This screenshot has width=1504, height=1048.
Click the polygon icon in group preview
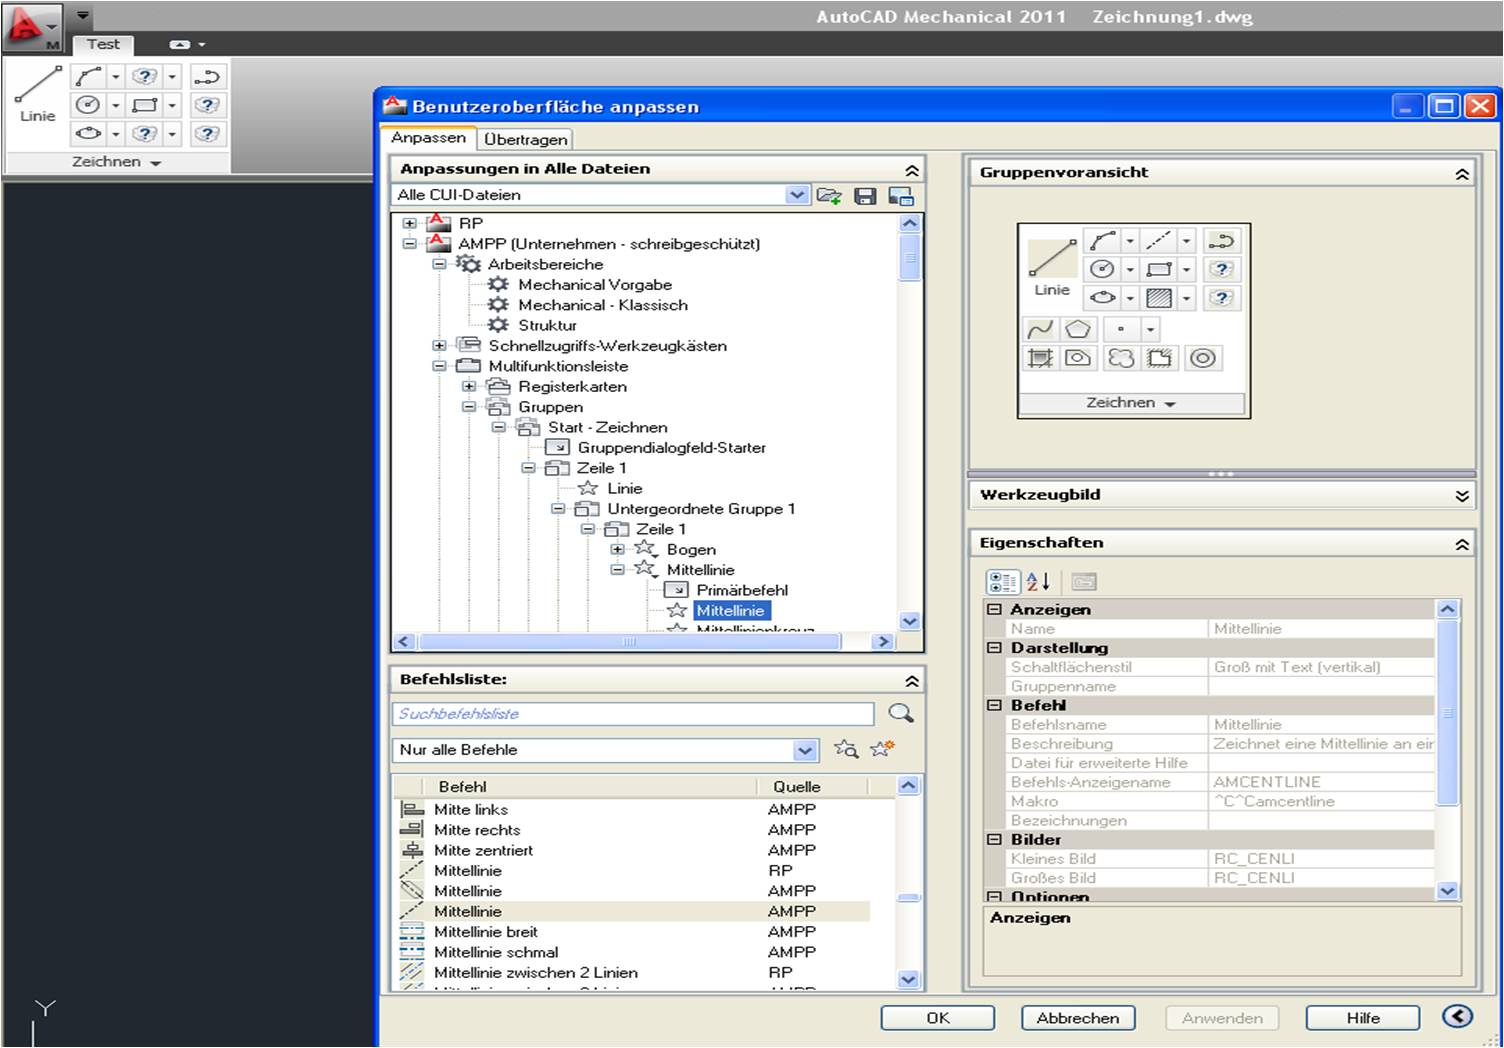pyautogui.click(x=1077, y=329)
